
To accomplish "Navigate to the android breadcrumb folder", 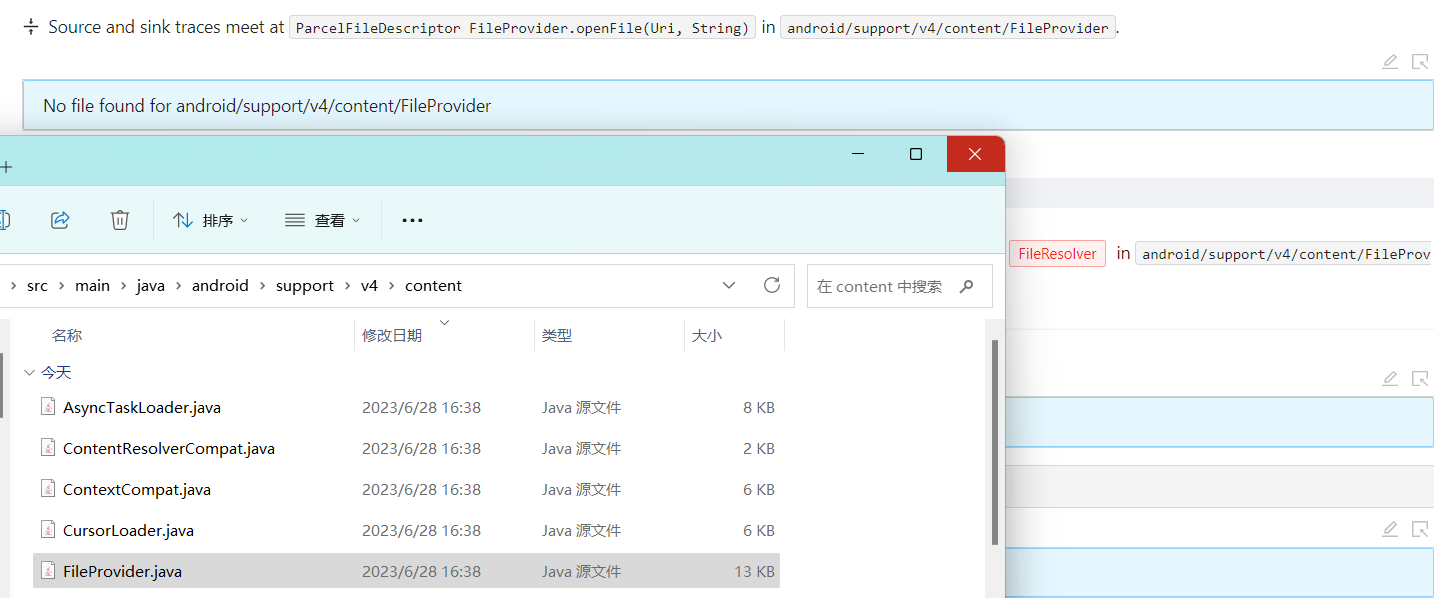I will (220, 285).
